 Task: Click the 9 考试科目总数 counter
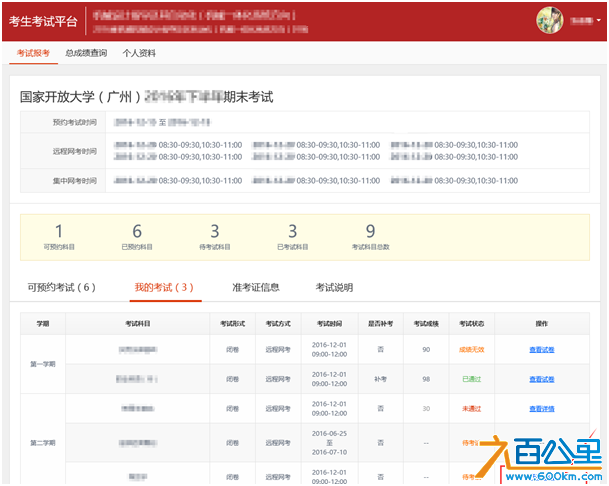point(371,237)
